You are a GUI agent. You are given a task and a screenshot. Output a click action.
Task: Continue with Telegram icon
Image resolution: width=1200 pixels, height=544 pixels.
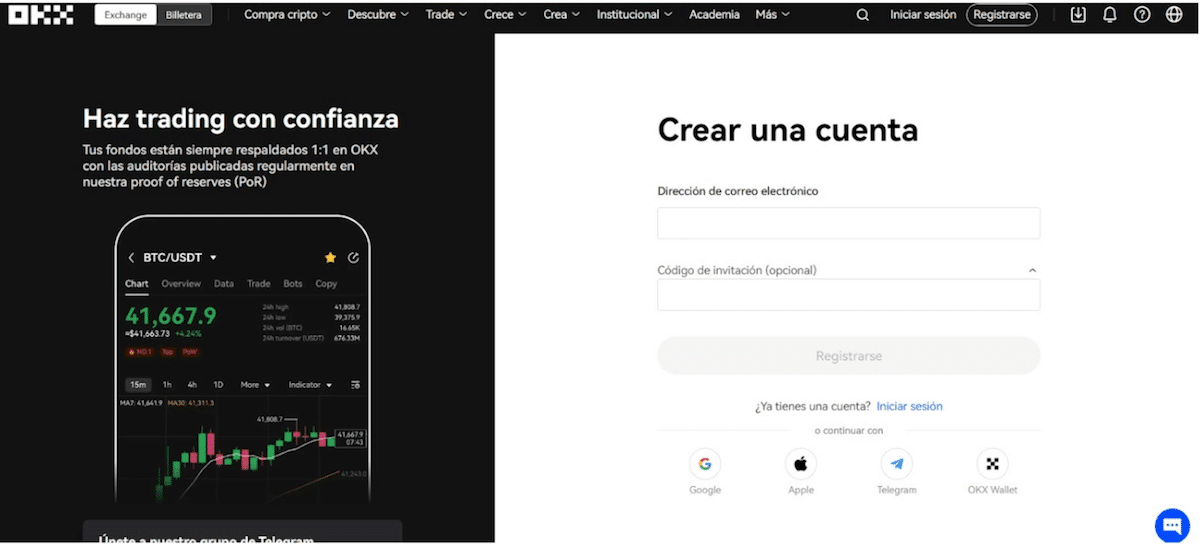[x=897, y=464]
